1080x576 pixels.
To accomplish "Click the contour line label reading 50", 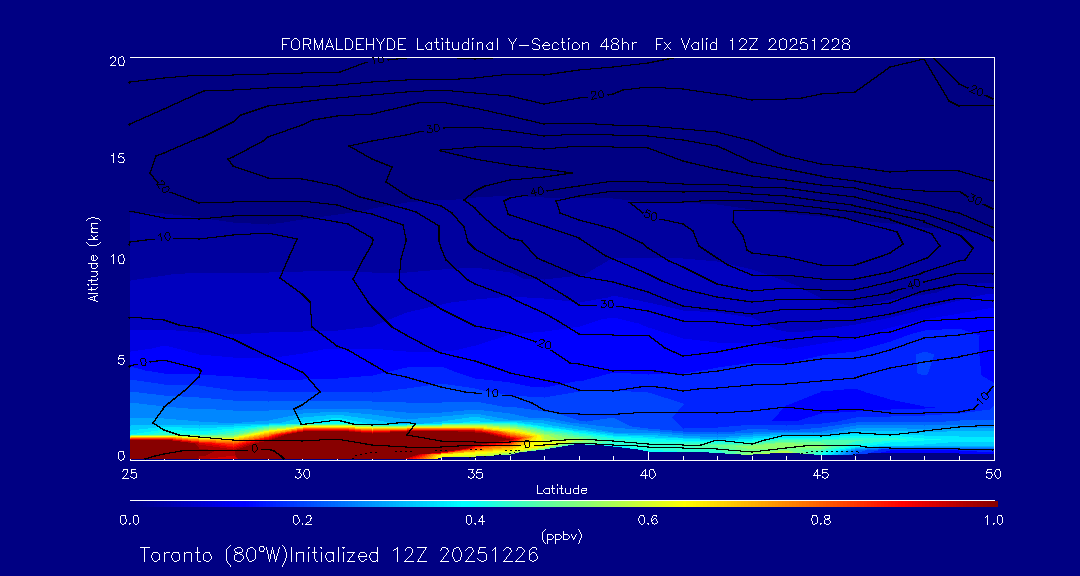I will (x=650, y=216).
